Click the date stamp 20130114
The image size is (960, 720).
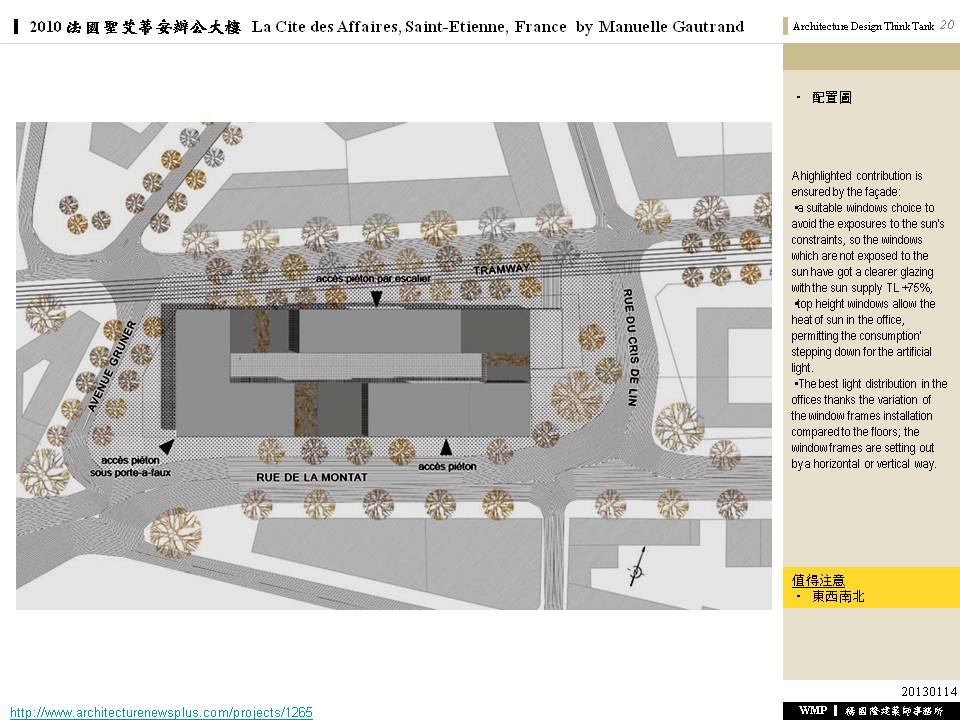pos(929,691)
